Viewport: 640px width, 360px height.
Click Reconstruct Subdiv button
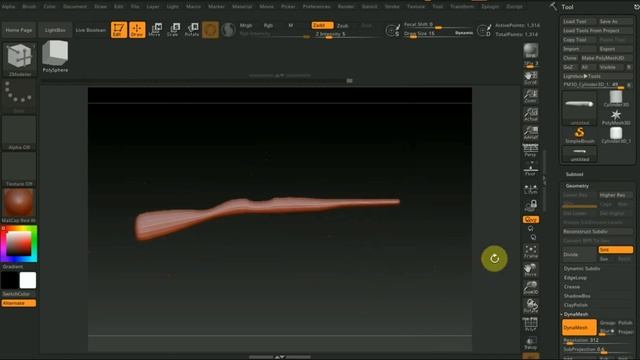pyautogui.click(x=597, y=231)
